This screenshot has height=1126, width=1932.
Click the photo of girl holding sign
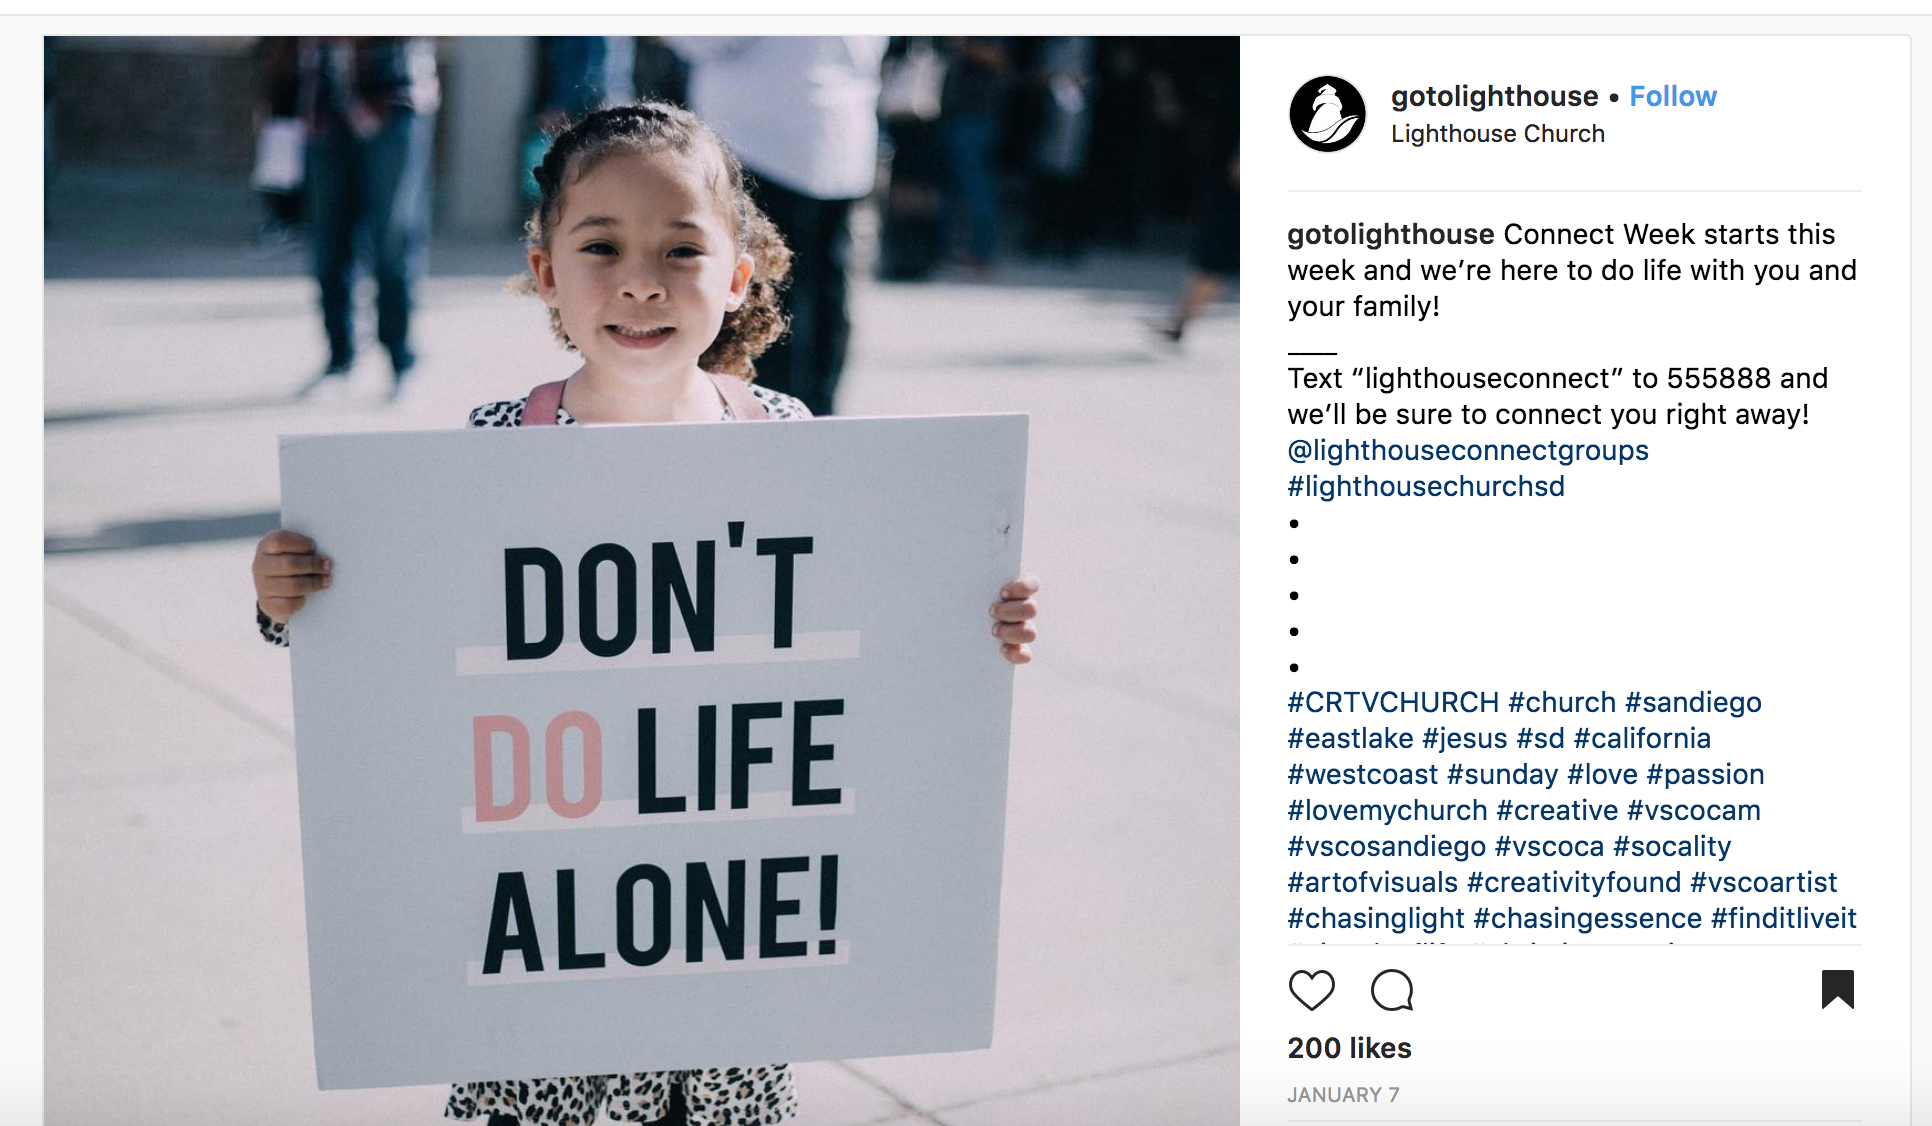click(641, 580)
